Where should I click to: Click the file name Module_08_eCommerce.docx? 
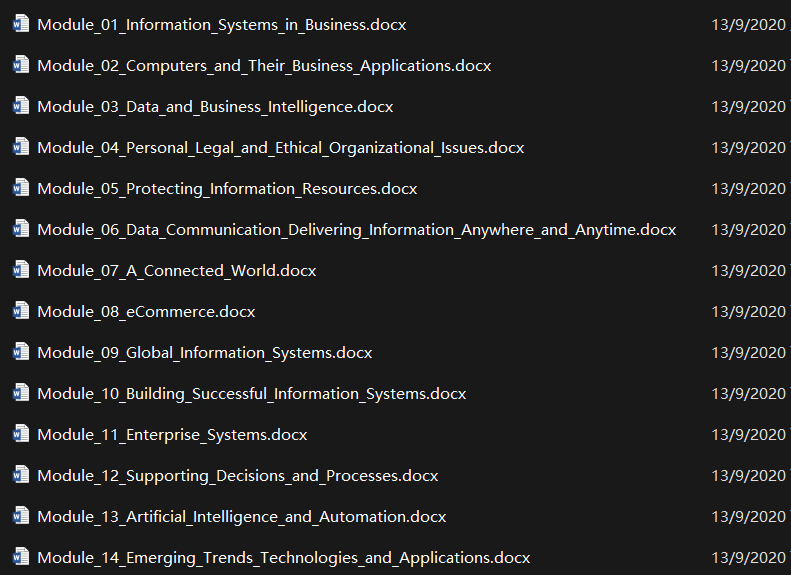click(146, 312)
